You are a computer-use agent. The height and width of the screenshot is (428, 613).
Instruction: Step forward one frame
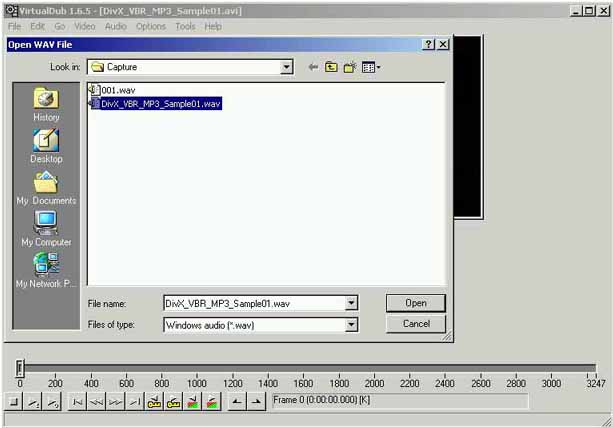point(115,402)
